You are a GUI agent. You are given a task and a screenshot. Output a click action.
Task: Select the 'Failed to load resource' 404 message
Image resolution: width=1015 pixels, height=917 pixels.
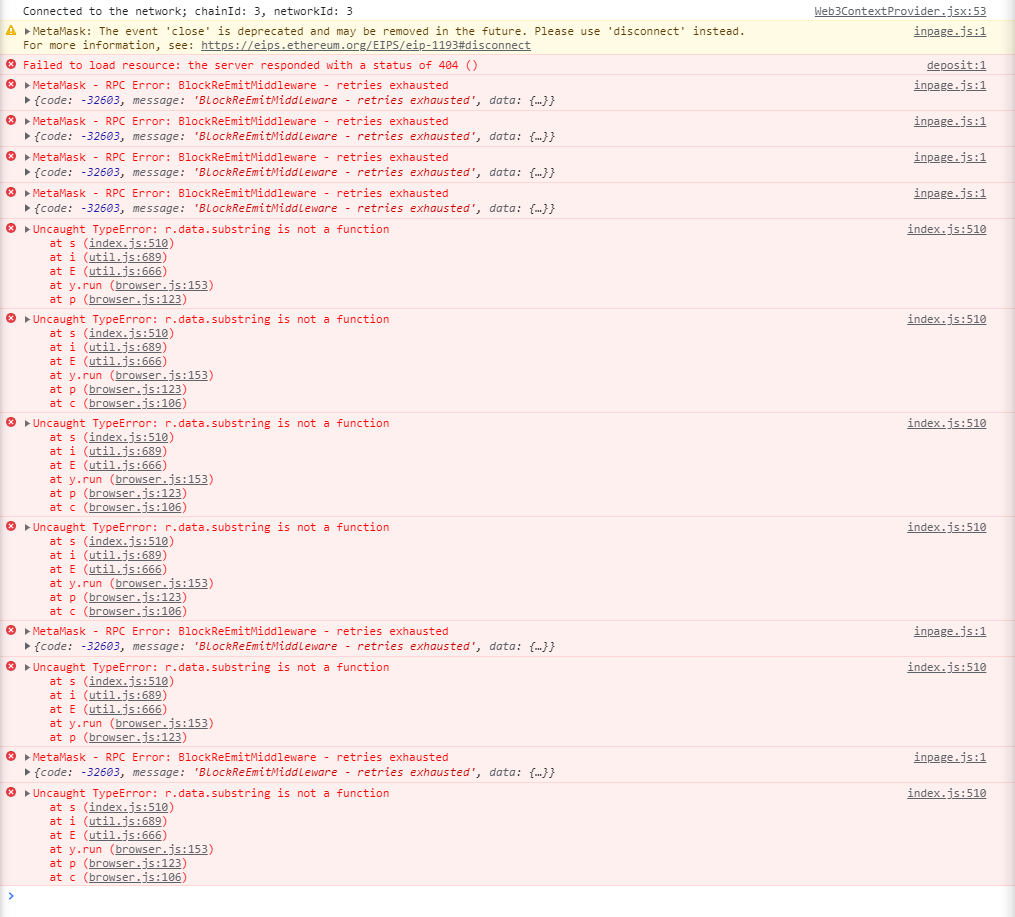tap(250, 65)
